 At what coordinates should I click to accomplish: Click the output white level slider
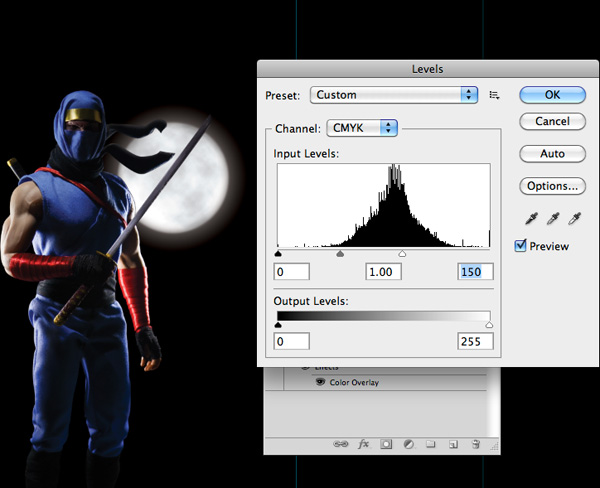(x=489, y=325)
